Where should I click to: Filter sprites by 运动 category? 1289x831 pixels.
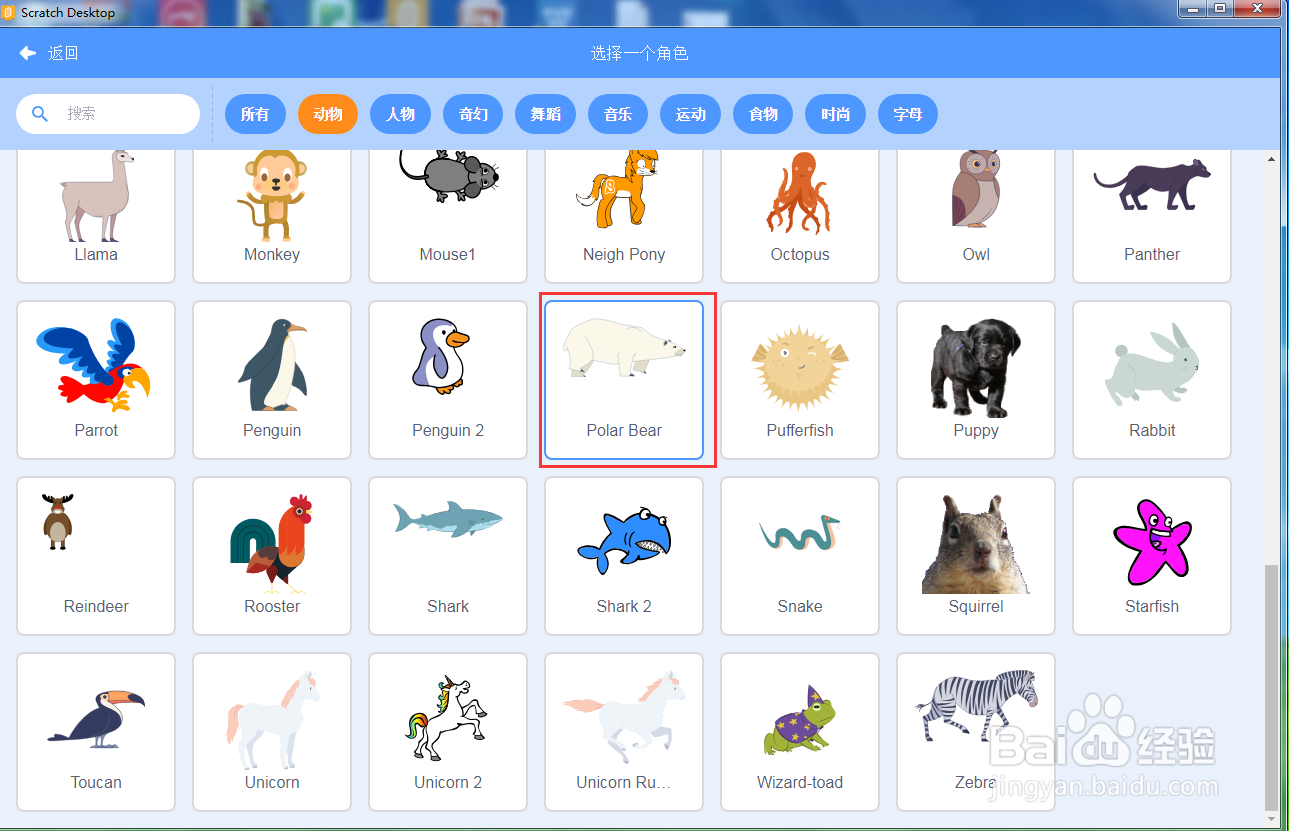(690, 114)
